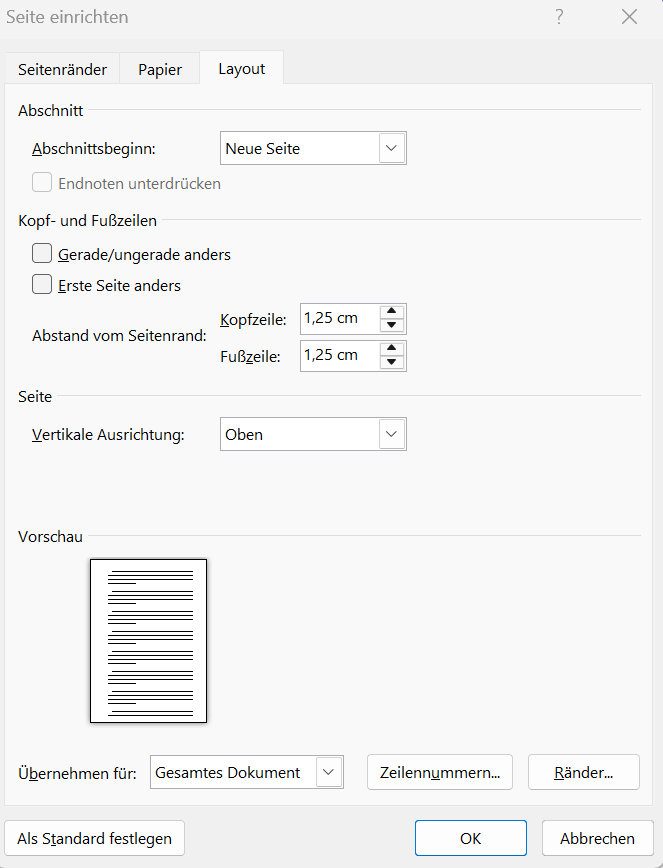
Task: Increase Fußzeile distance with up arrow
Action: point(392,348)
